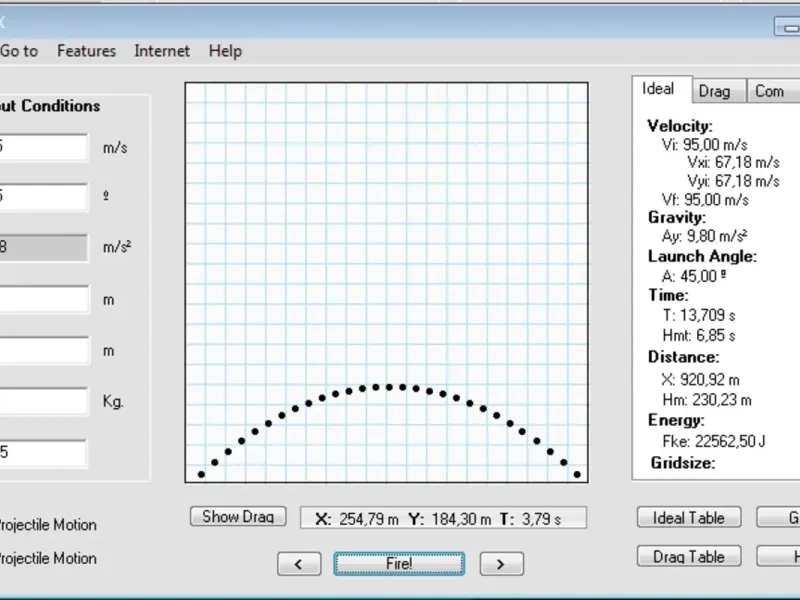Open the Help menu
The image size is (800, 600).
(225, 51)
